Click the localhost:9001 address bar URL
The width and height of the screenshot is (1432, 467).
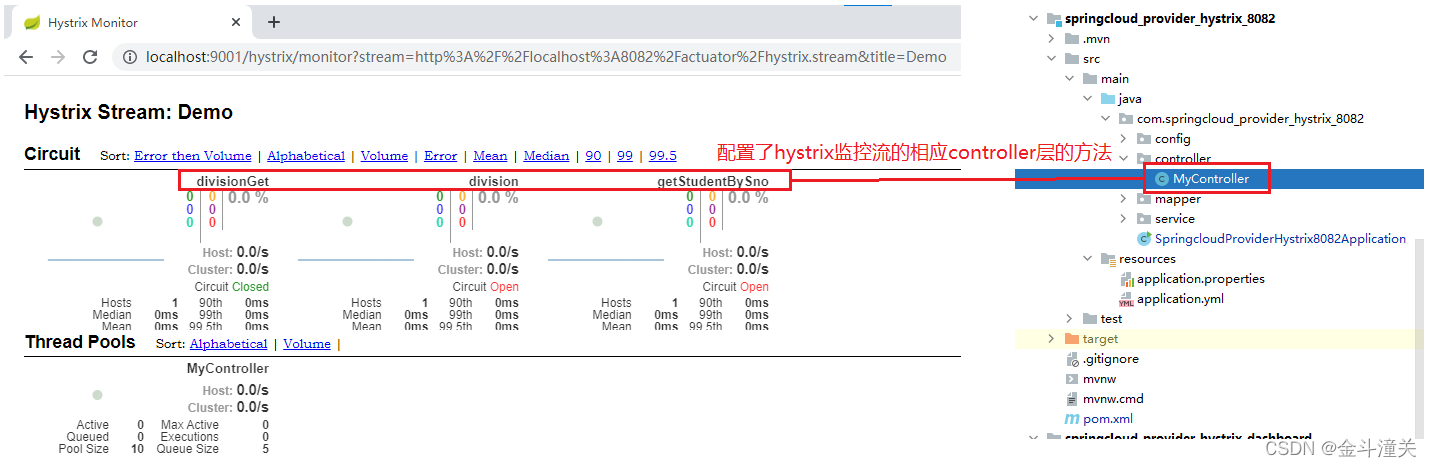(546, 57)
